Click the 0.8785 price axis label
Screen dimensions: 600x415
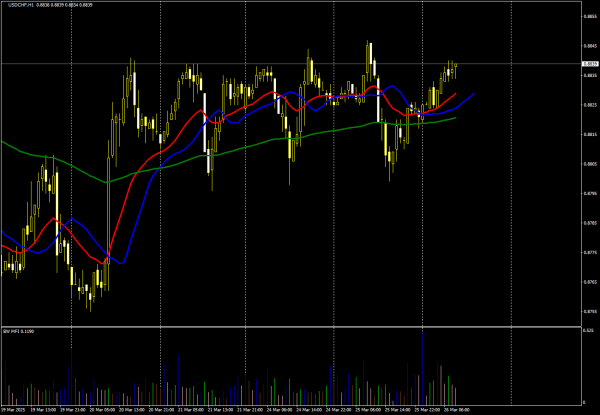click(590, 223)
